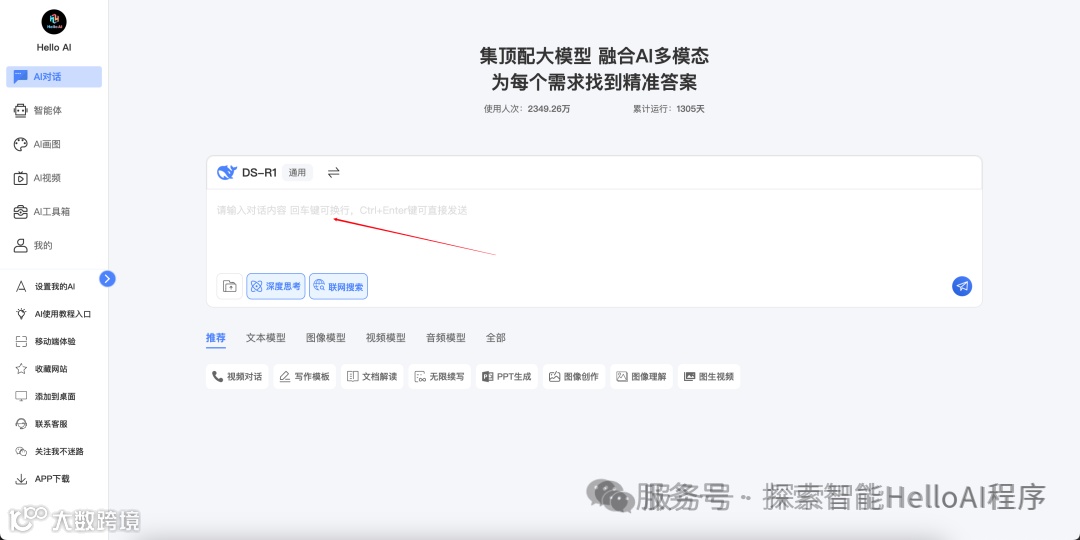Click the headset icon beside 联系客服

[x=21, y=424]
